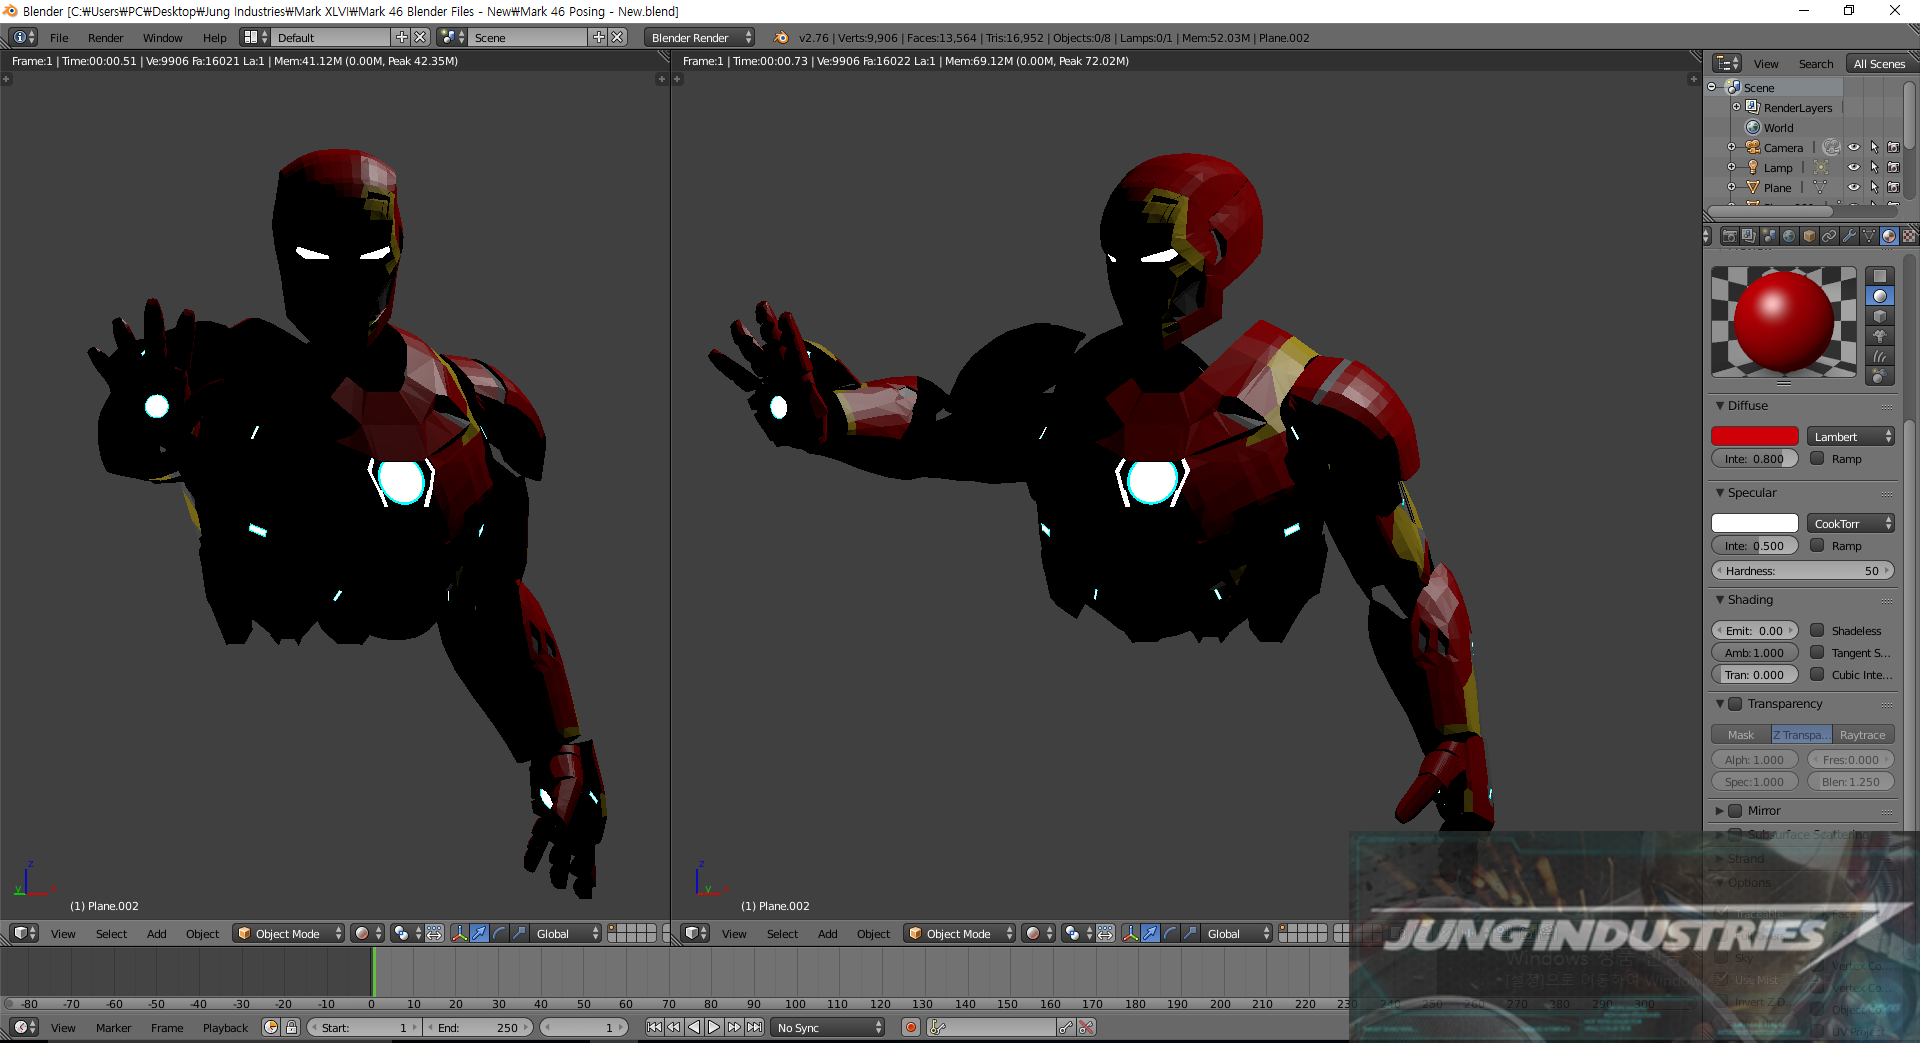Set material preview to flat plane
This screenshot has height=1043, width=1920.
(1880, 276)
